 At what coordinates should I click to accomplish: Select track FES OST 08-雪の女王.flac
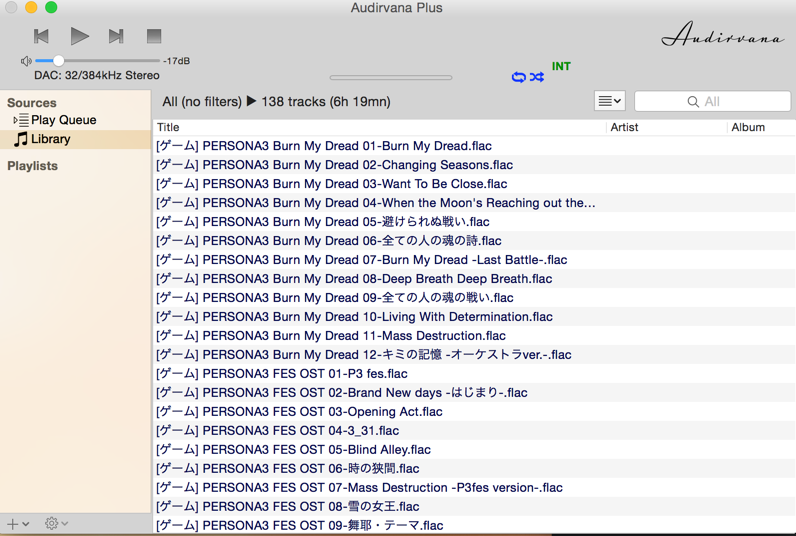click(x=474, y=507)
